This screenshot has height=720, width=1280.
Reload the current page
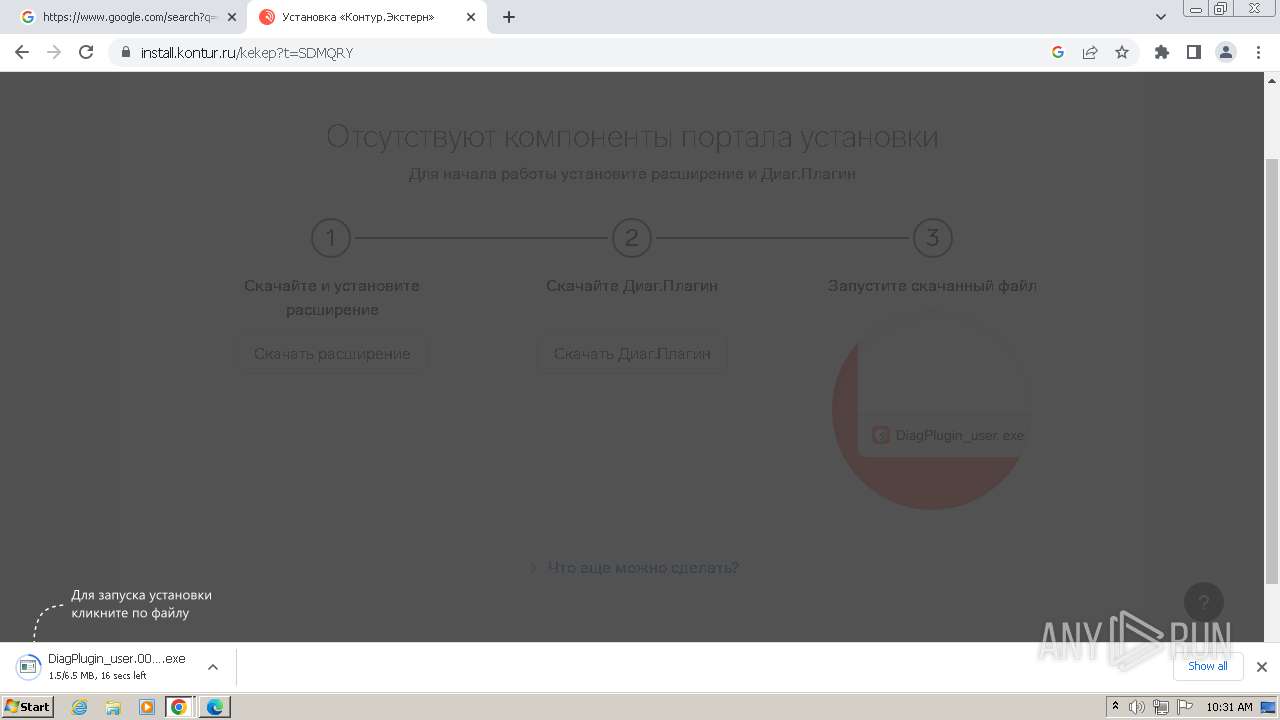pos(86,52)
